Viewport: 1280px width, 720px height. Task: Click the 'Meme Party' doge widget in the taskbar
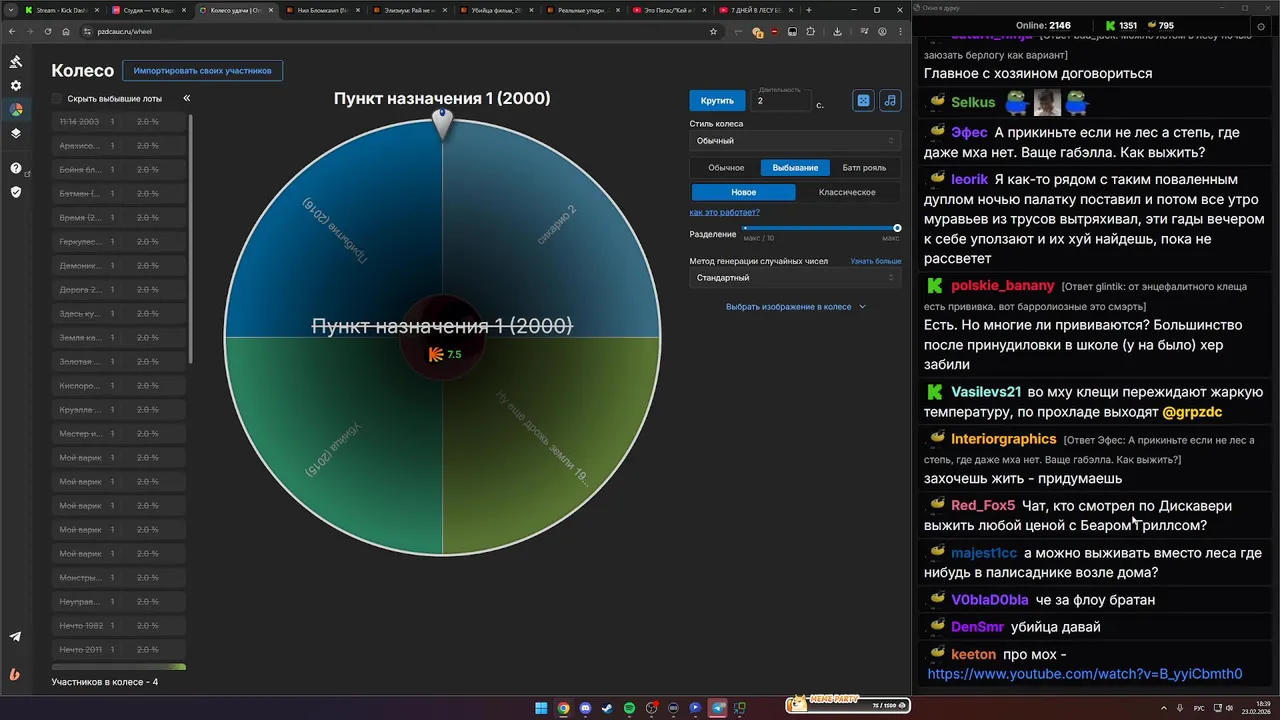coord(847,704)
